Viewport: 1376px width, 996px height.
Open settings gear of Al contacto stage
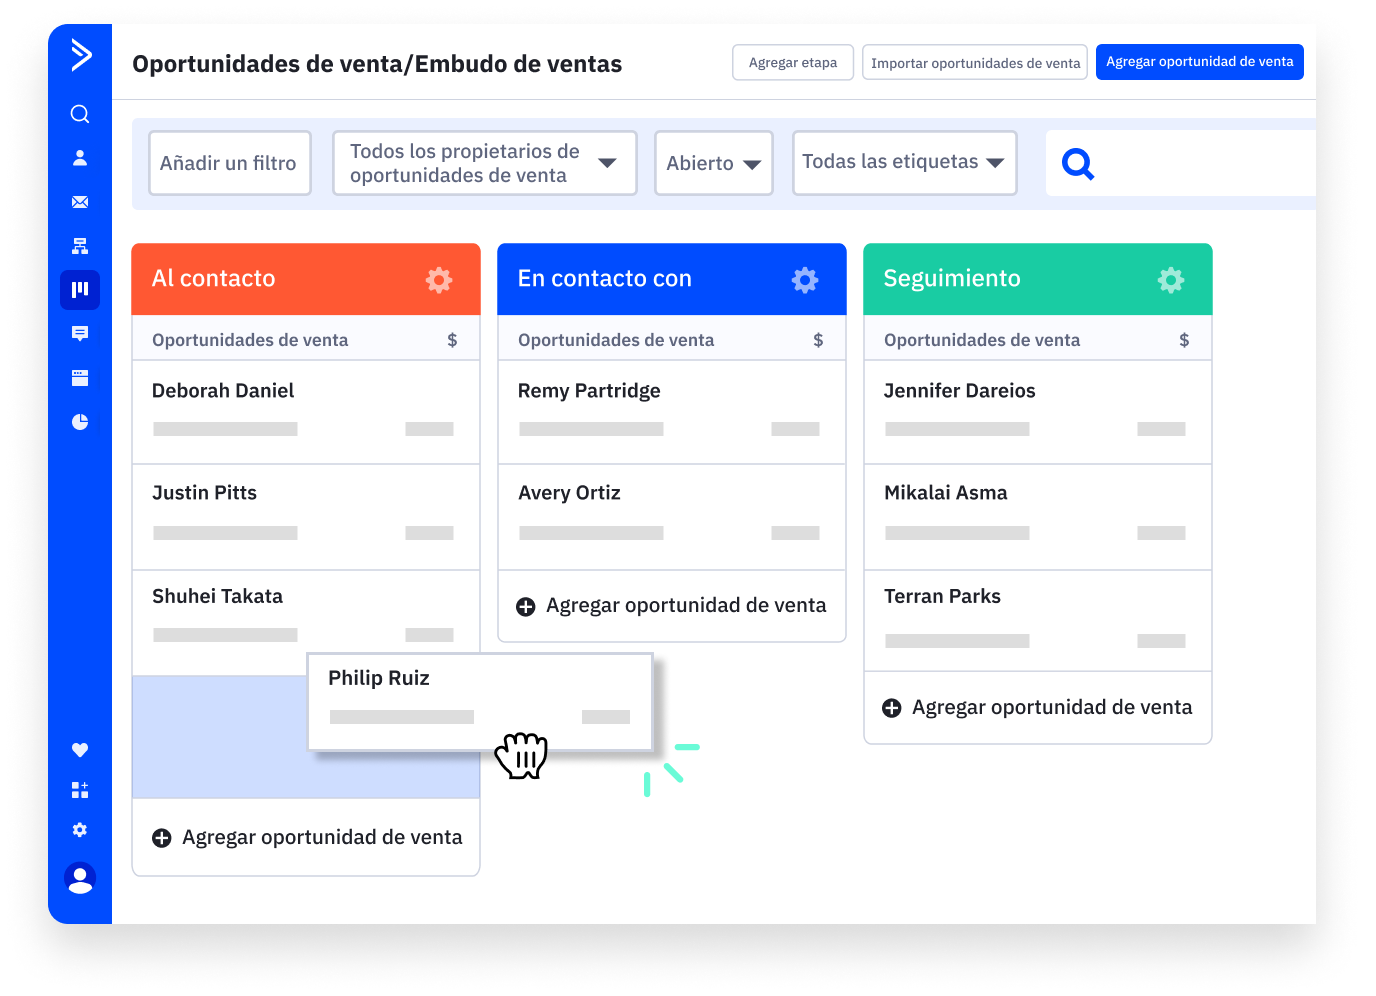[439, 279]
